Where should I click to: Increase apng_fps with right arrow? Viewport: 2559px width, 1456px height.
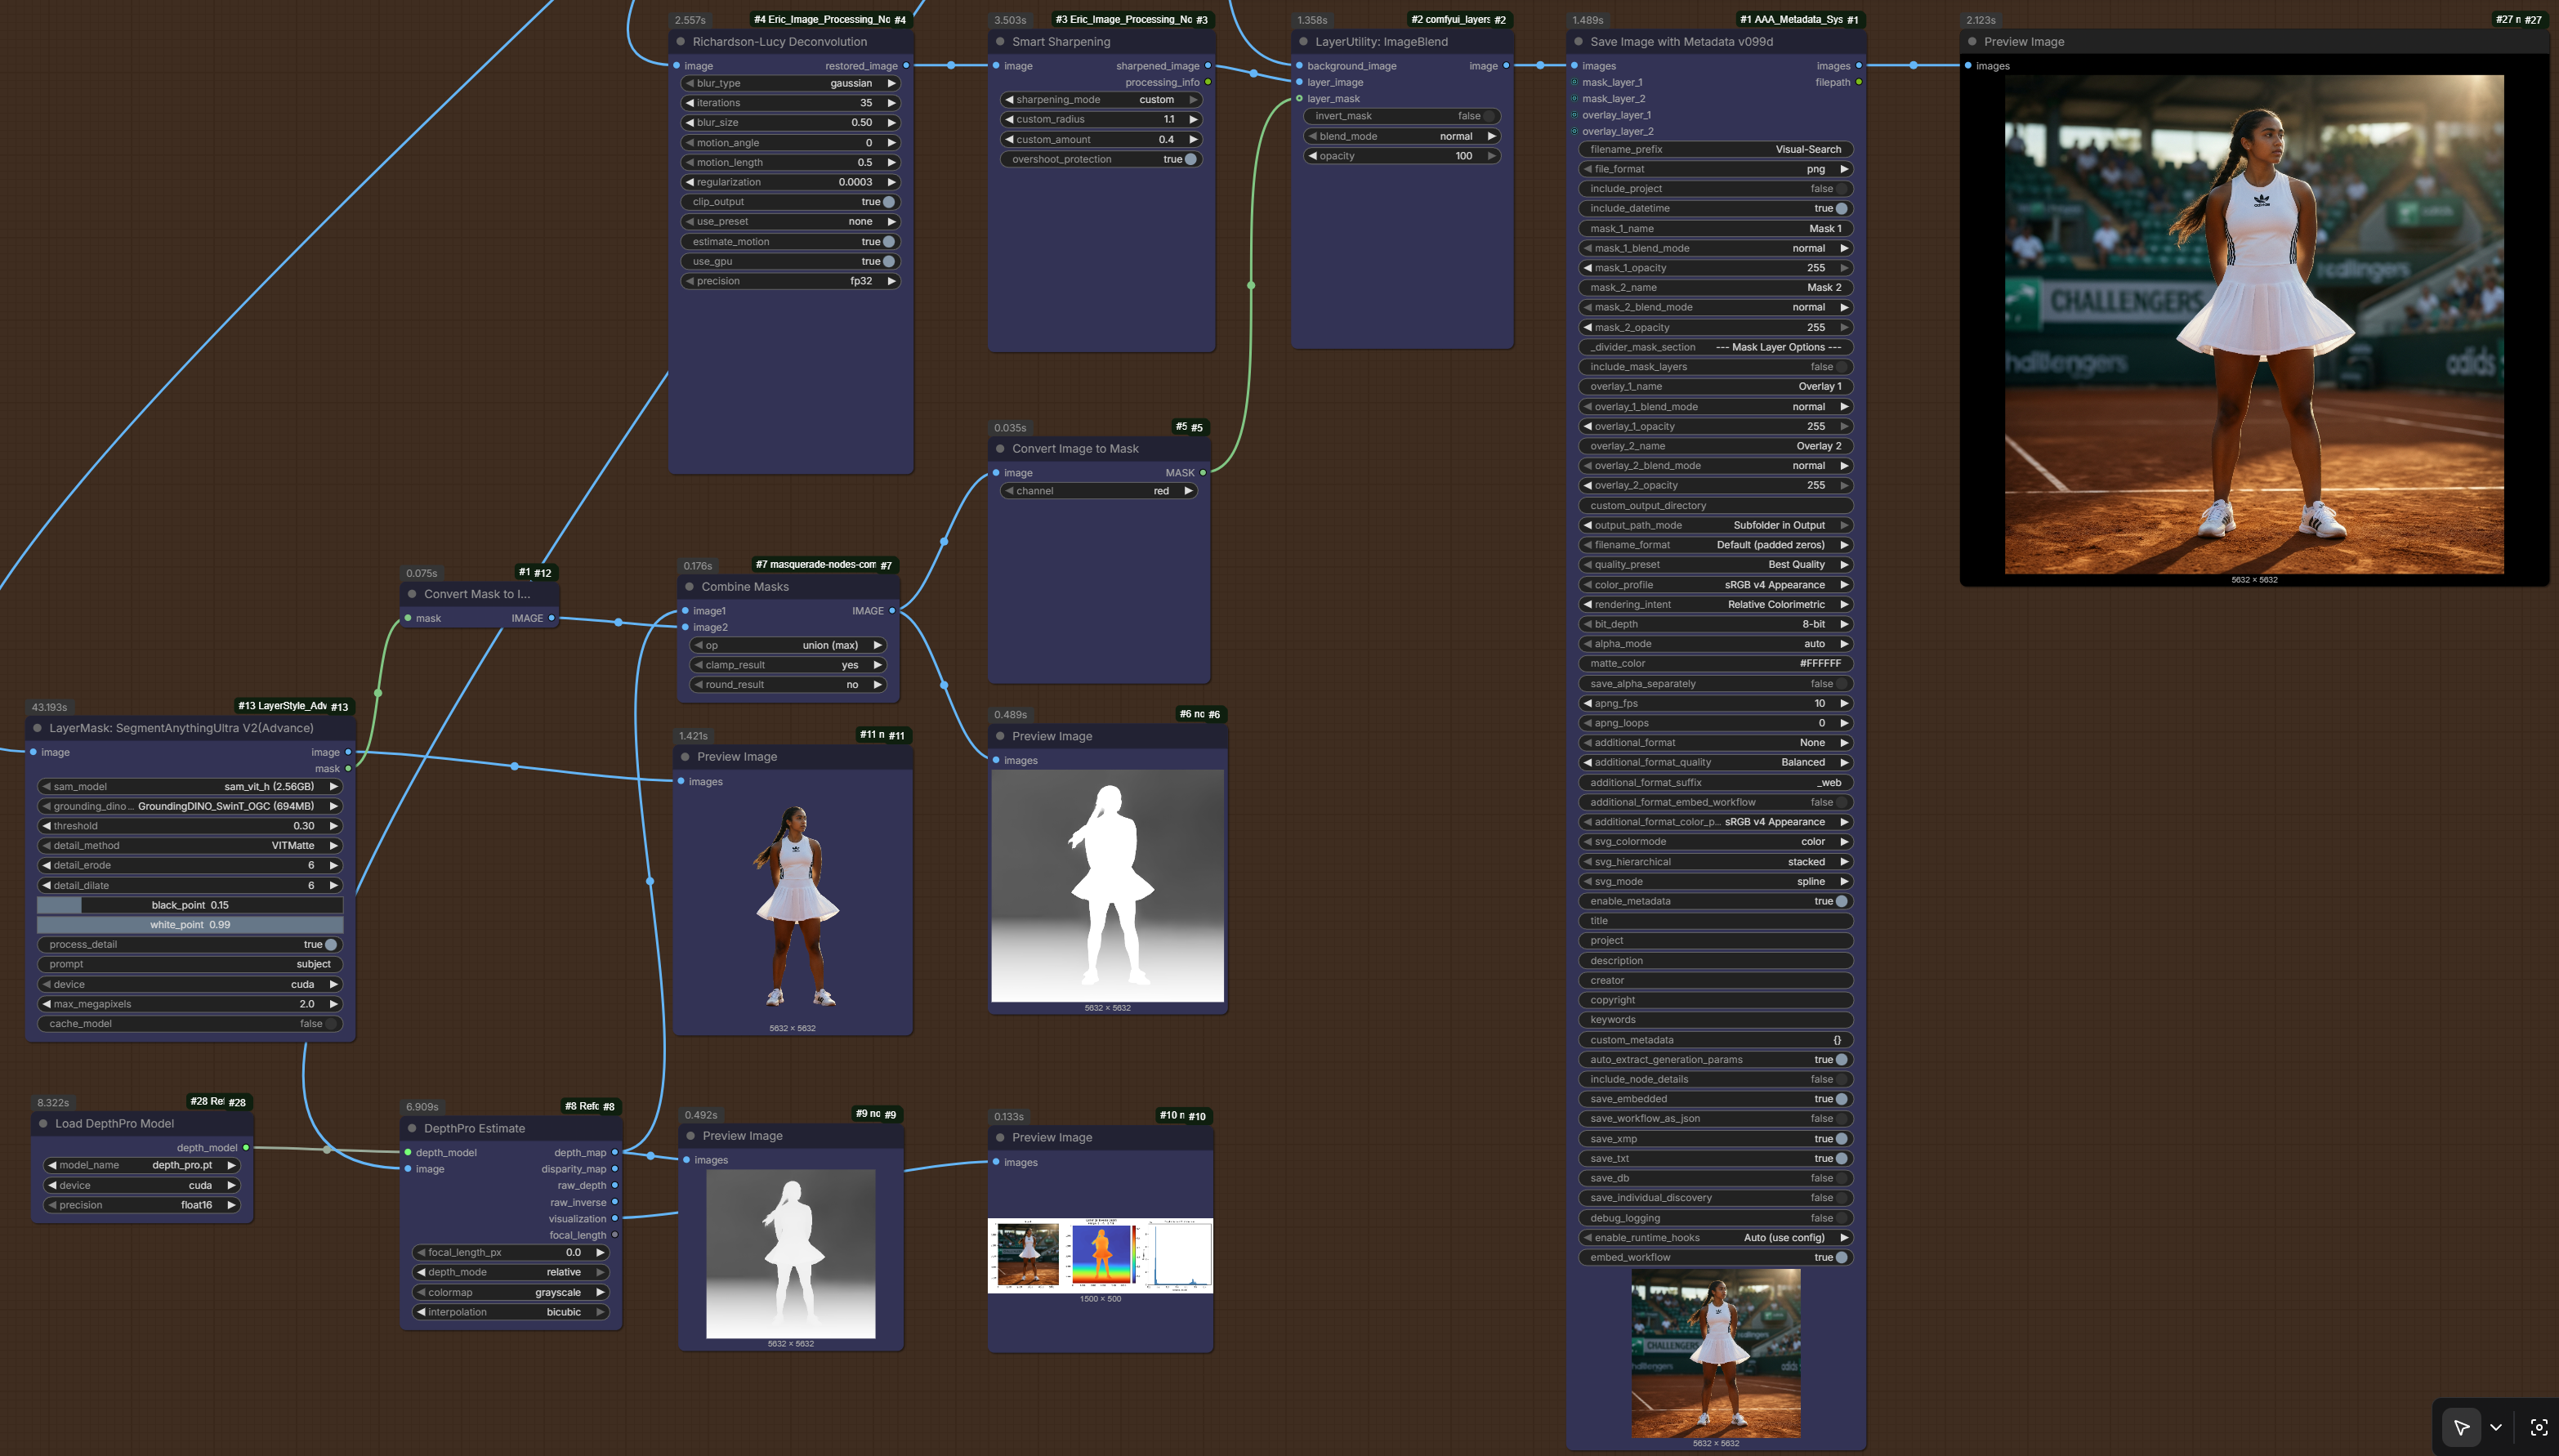[1844, 703]
